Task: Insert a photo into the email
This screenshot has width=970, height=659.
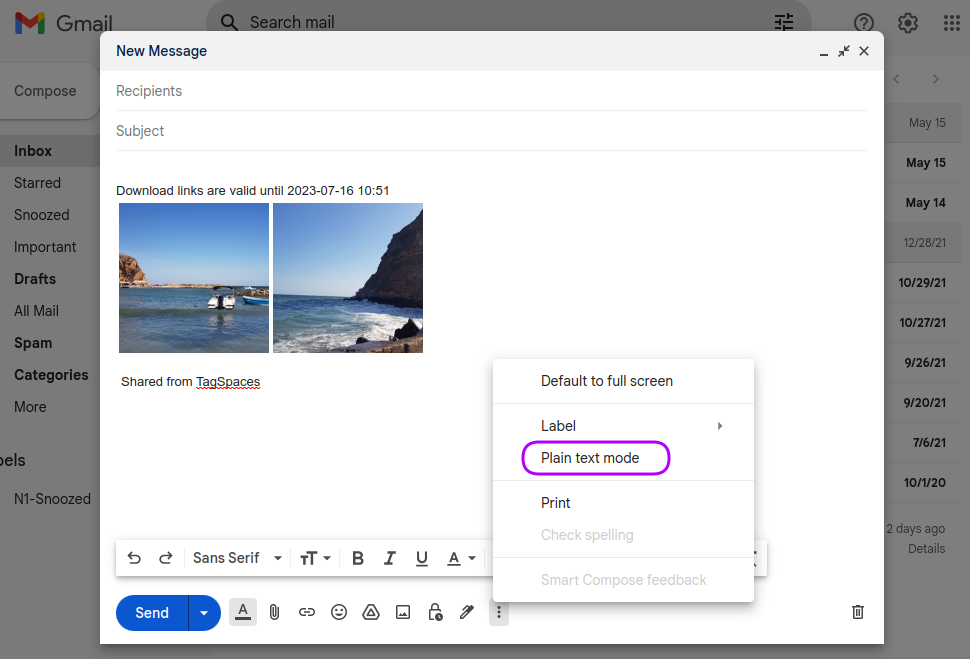Action: [x=402, y=612]
